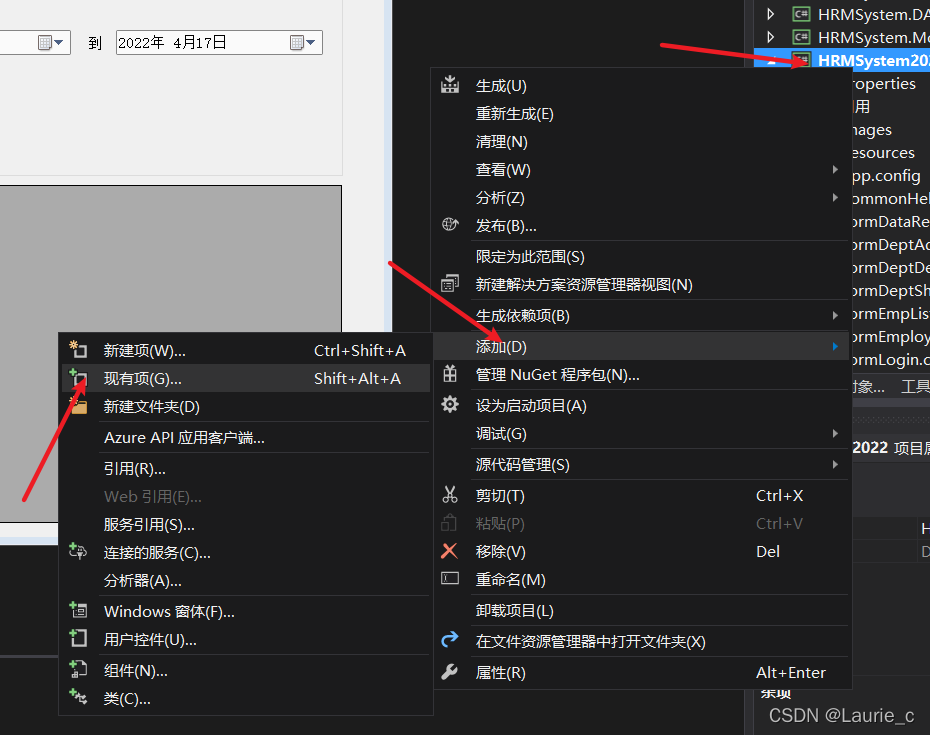
Task: Click the wrench icon next to 属性(R)
Action: click(450, 672)
